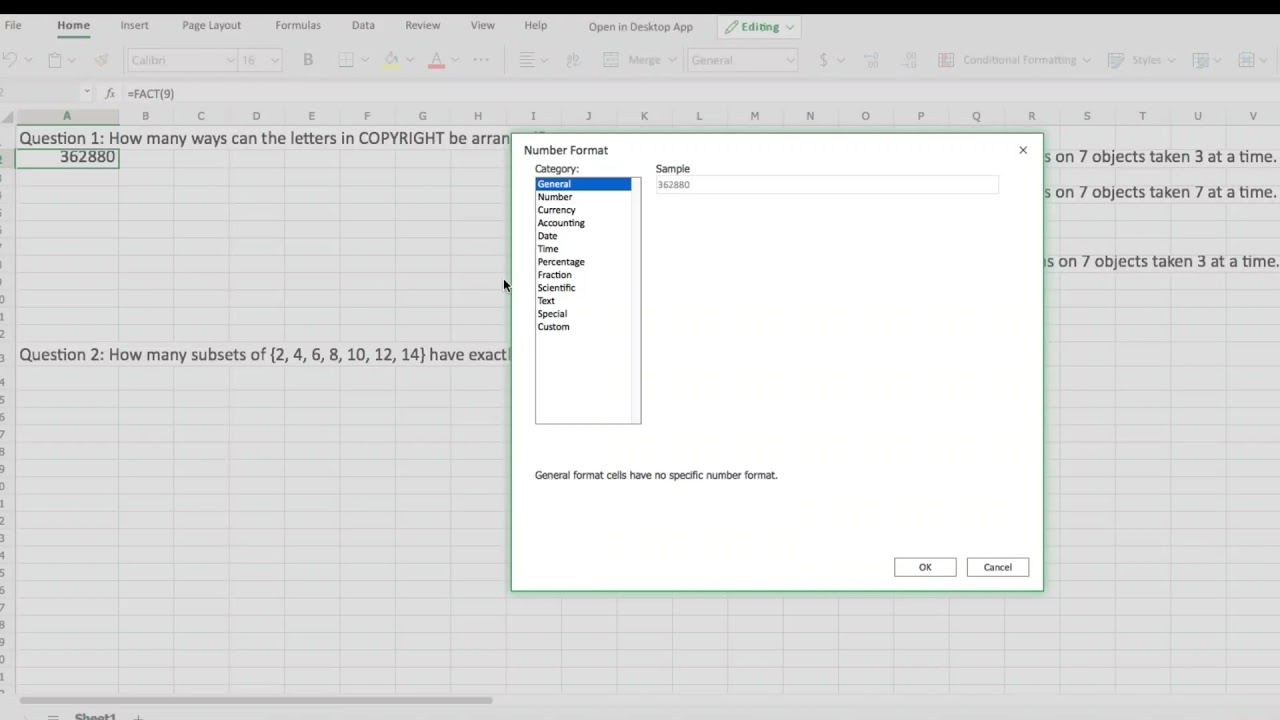Select the Custom category
This screenshot has height=720, width=1280.
coord(583,327)
